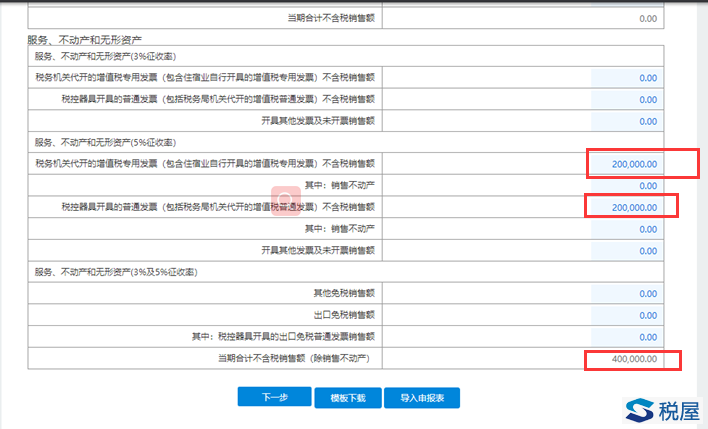Click the 400,000.00 total in 除销售不动产 row
This screenshot has height=429, width=708.
point(634,359)
